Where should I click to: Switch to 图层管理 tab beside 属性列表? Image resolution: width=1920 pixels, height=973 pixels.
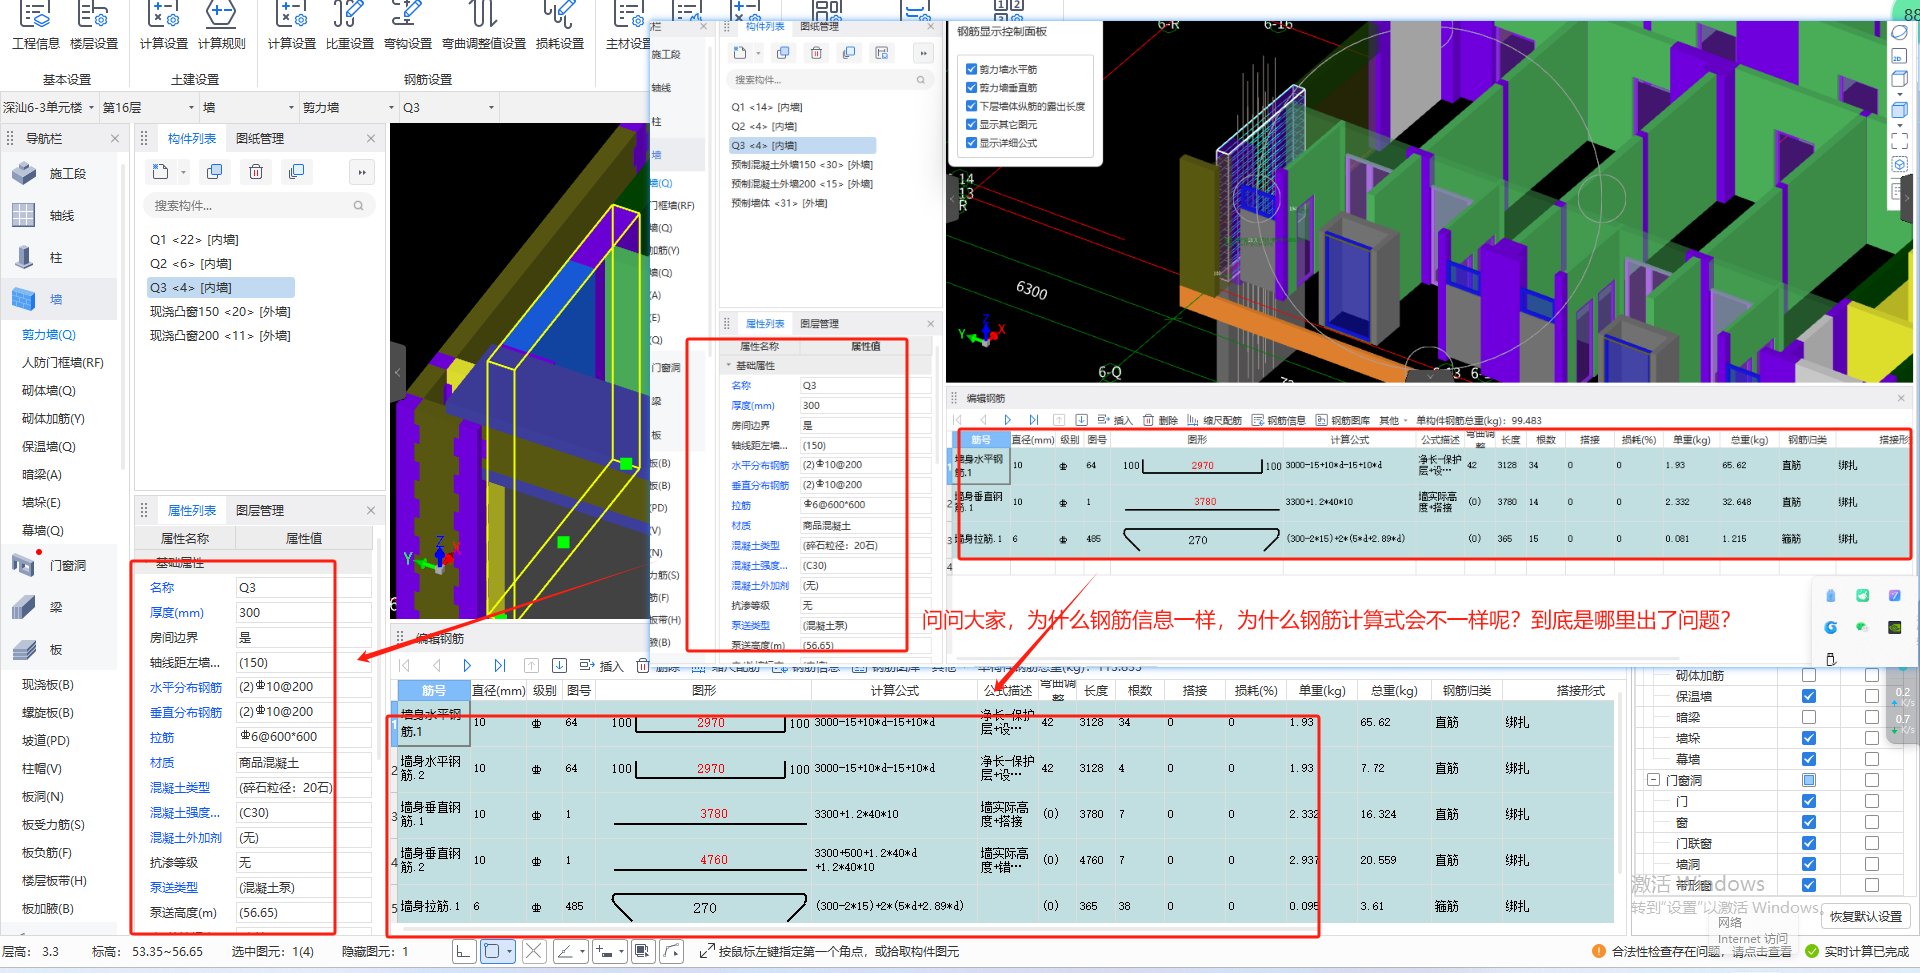(260, 510)
